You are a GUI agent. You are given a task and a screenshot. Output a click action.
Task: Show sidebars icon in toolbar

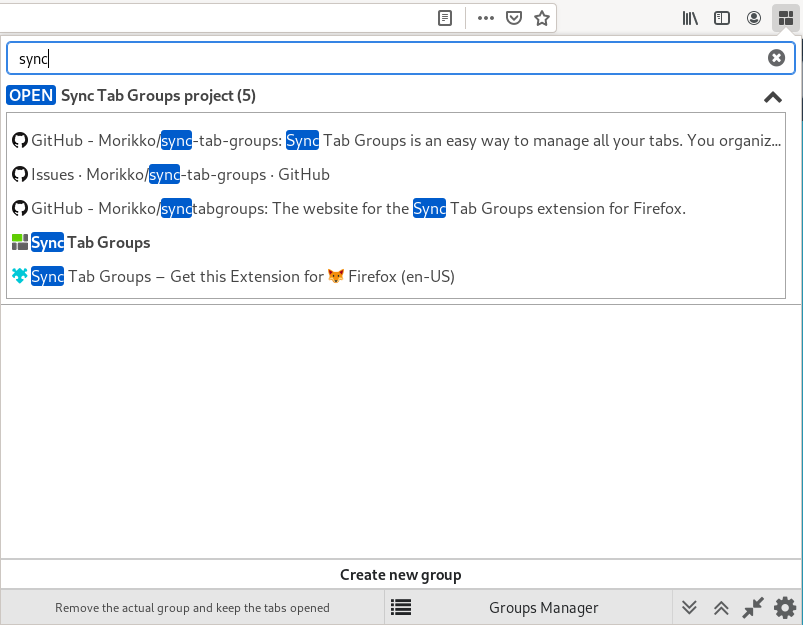[722, 18]
